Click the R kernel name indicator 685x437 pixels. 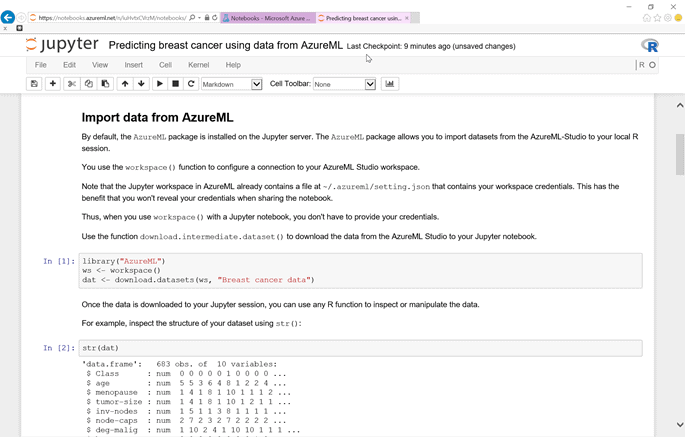tap(641, 65)
